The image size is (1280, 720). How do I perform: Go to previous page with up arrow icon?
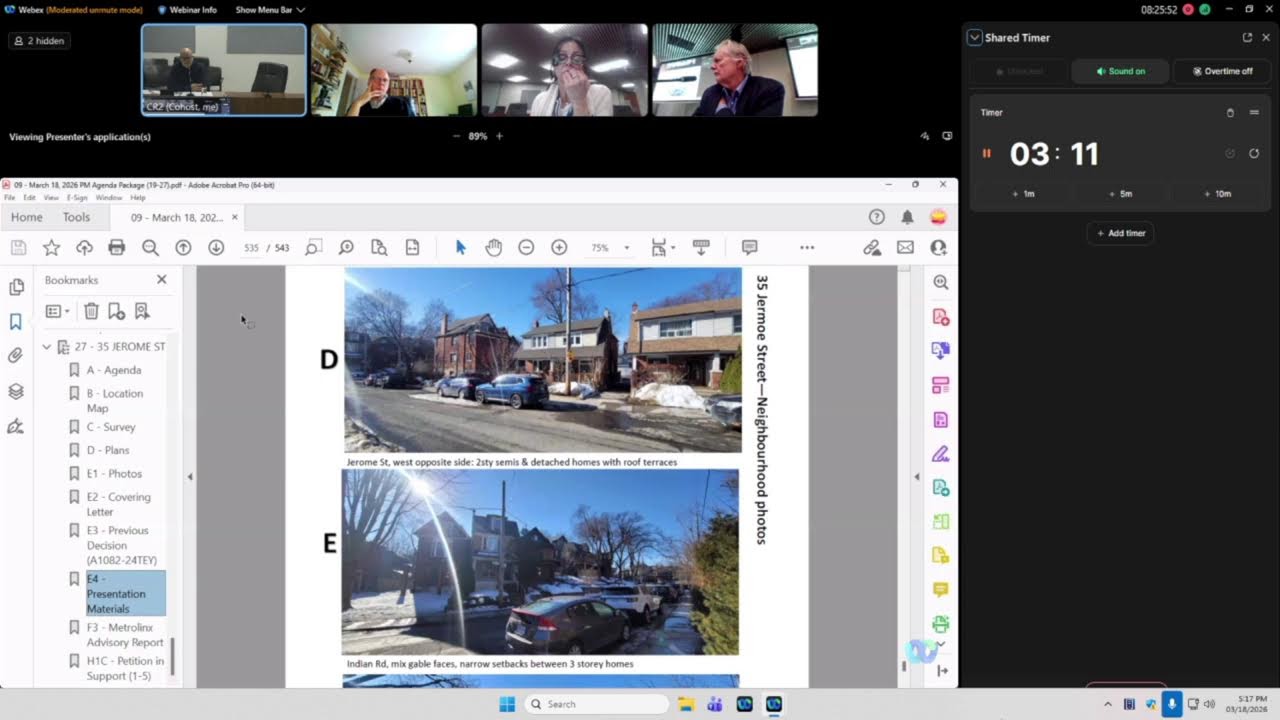point(183,247)
